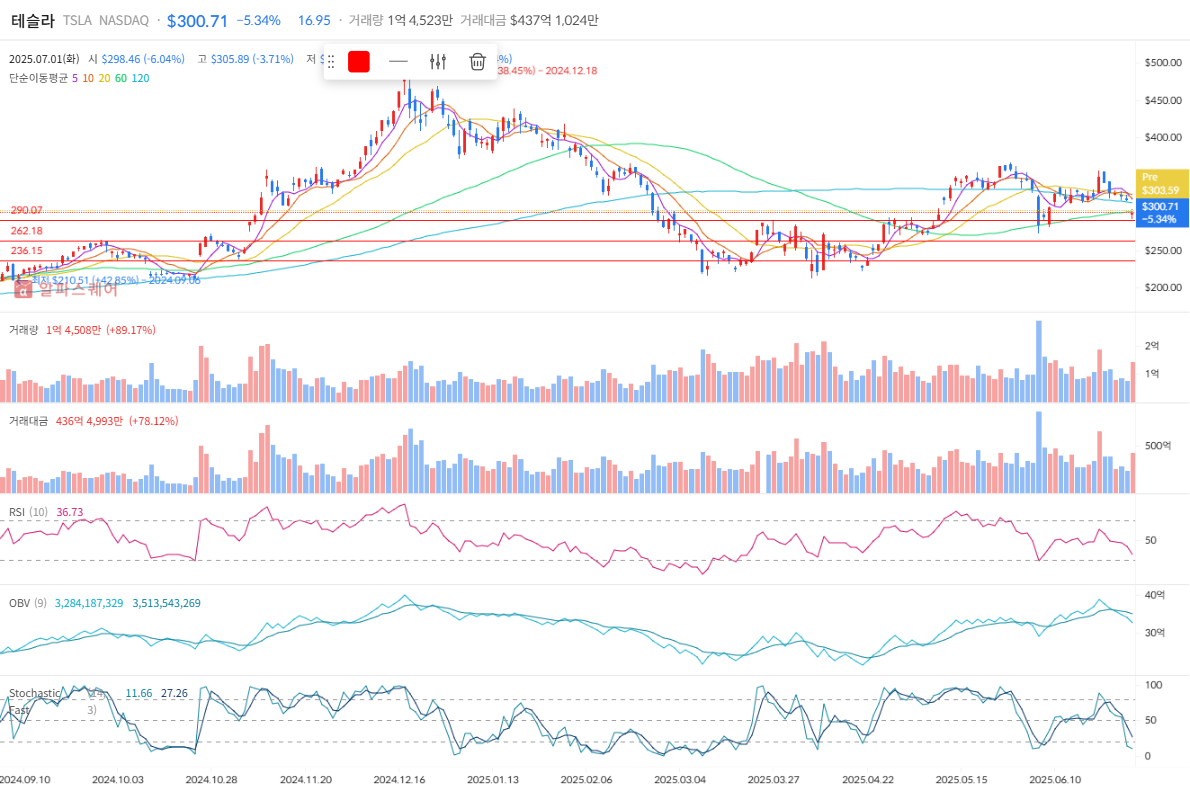This screenshot has height=791, width=1190.
Task: Click the 2024.09.10 date axis label
Action: (x=26, y=780)
